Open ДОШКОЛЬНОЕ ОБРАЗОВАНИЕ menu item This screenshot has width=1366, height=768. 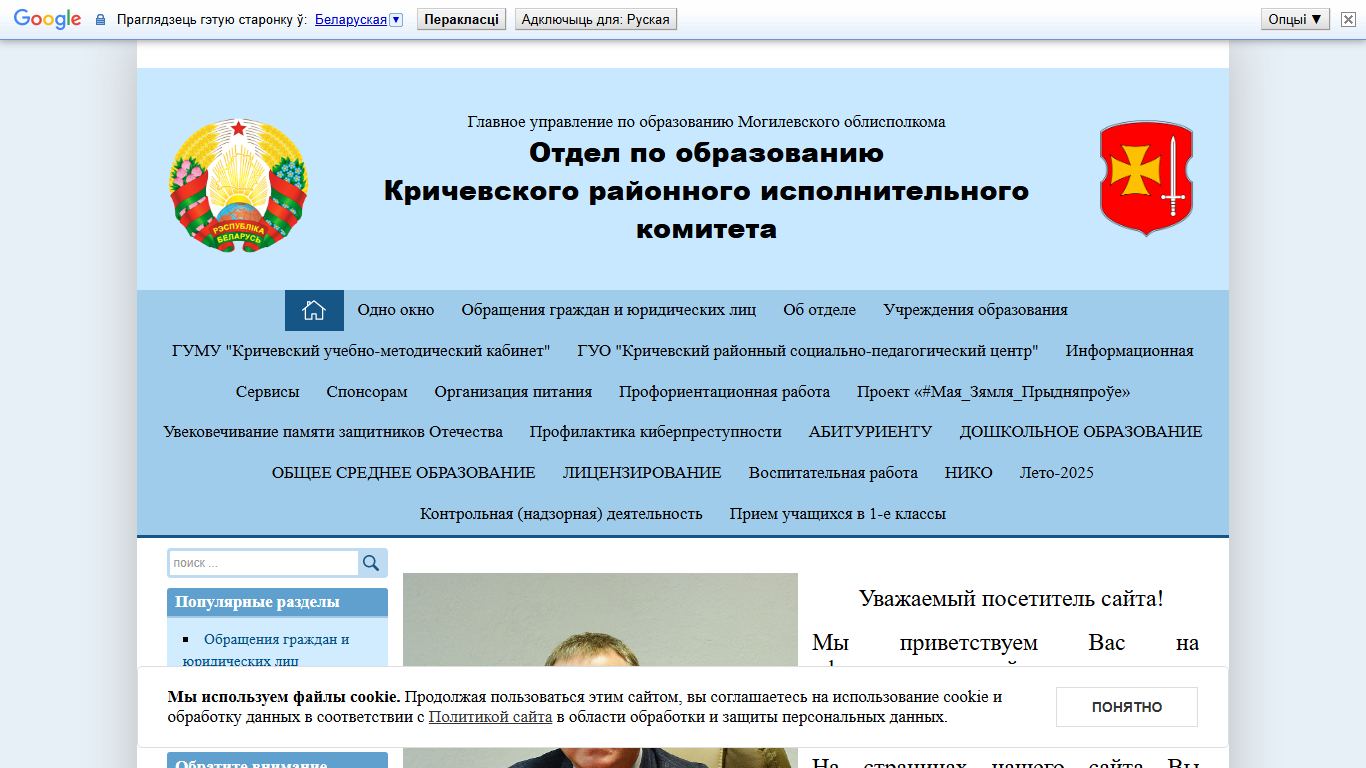(1081, 432)
